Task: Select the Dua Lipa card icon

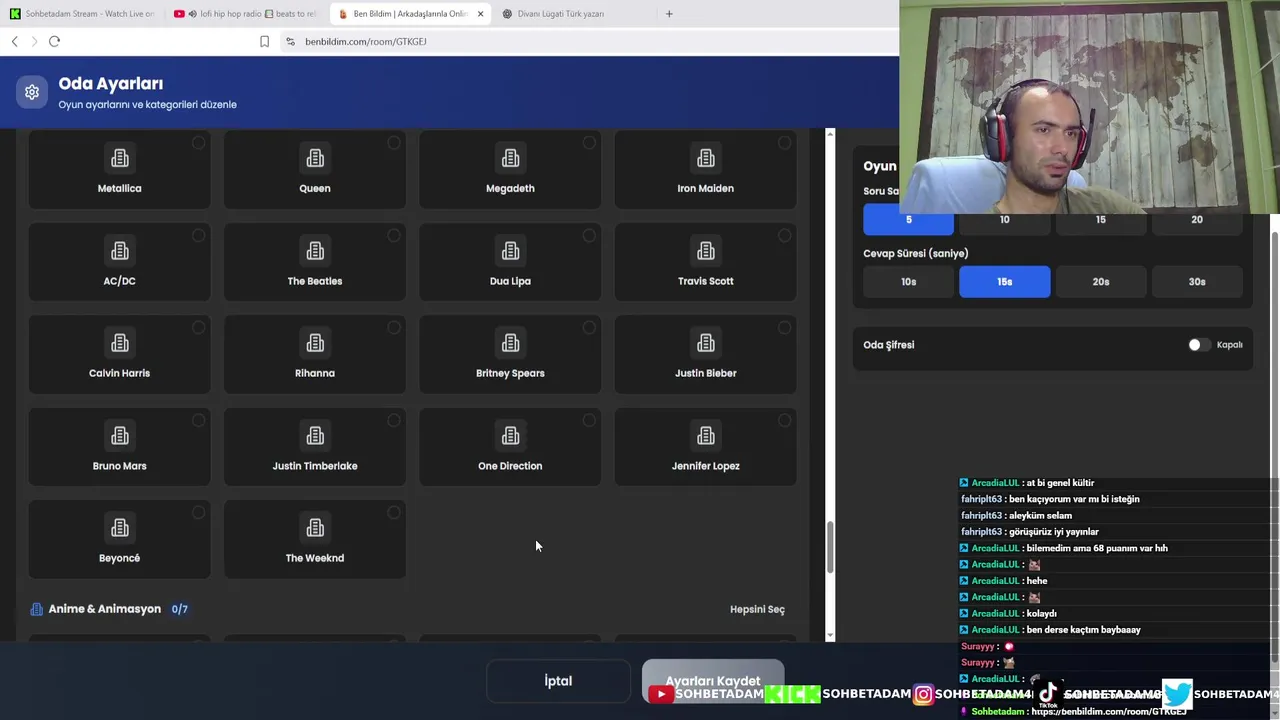Action: (x=510, y=251)
